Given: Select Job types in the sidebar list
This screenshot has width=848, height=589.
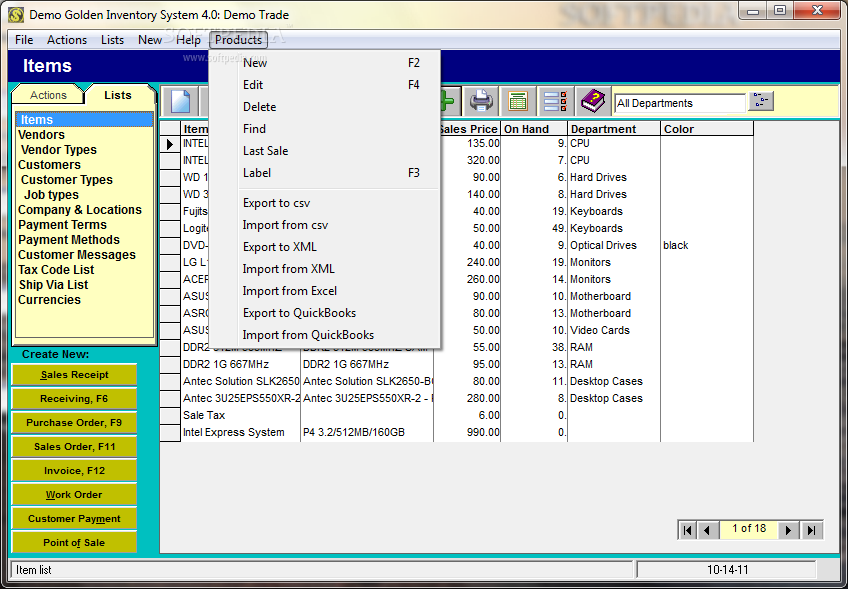Looking at the screenshot, I should [x=51, y=195].
